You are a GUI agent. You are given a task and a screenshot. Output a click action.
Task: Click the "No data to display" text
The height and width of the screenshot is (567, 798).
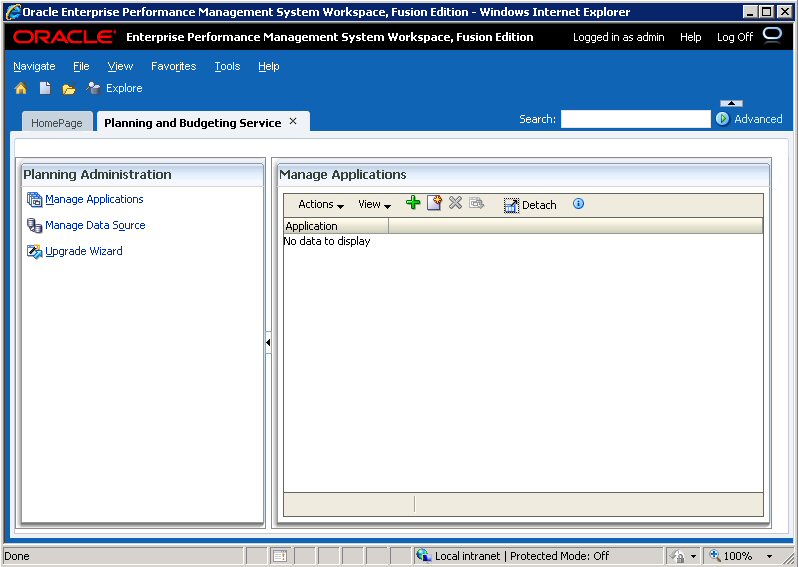(x=327, y=241)
